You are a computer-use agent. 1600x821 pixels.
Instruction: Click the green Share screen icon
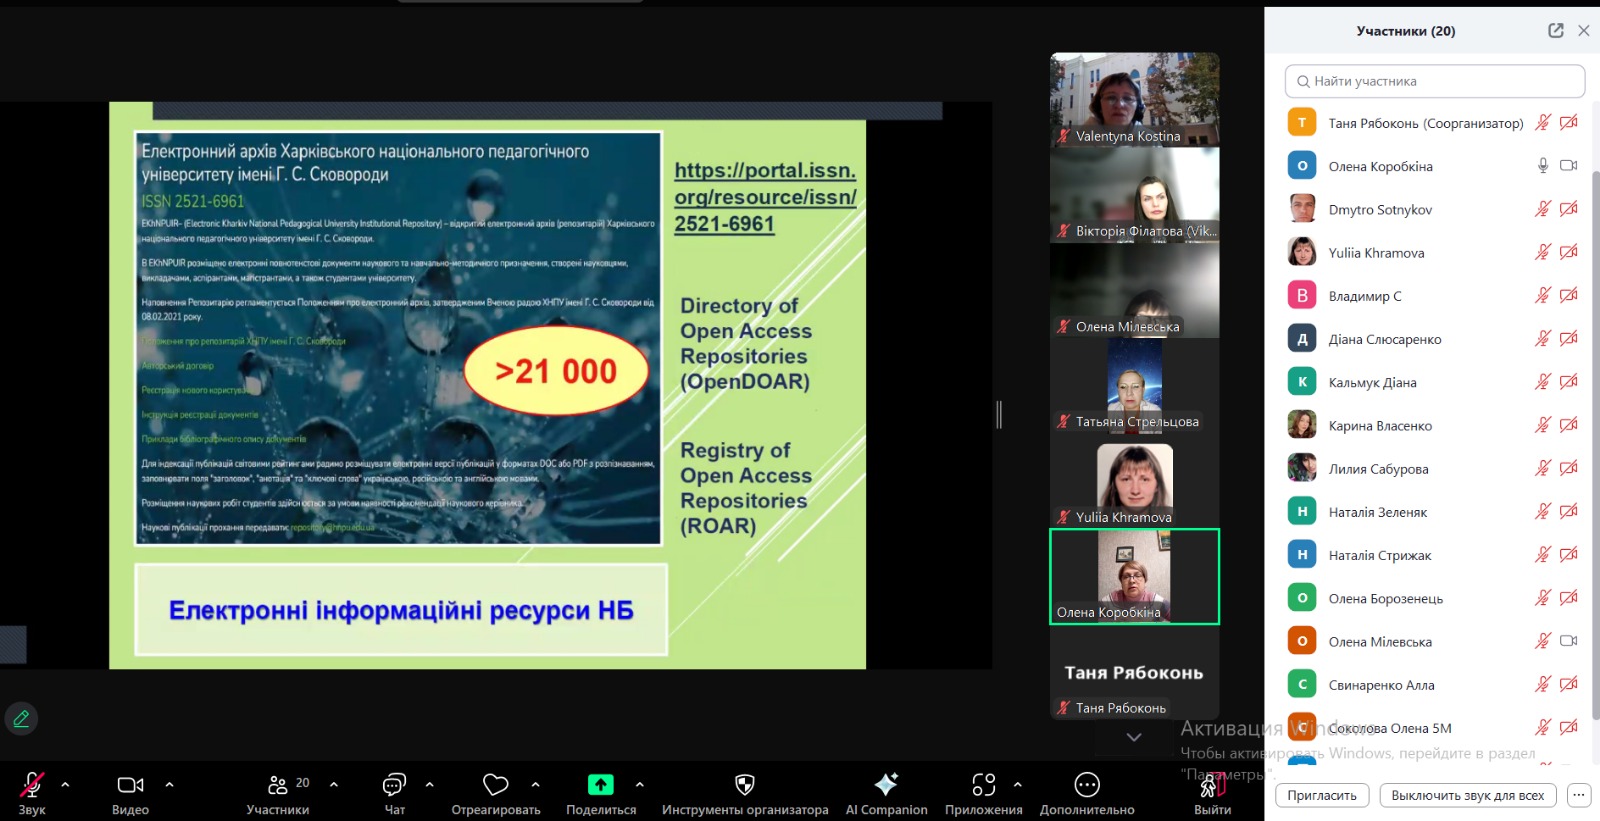click(600, 784)
